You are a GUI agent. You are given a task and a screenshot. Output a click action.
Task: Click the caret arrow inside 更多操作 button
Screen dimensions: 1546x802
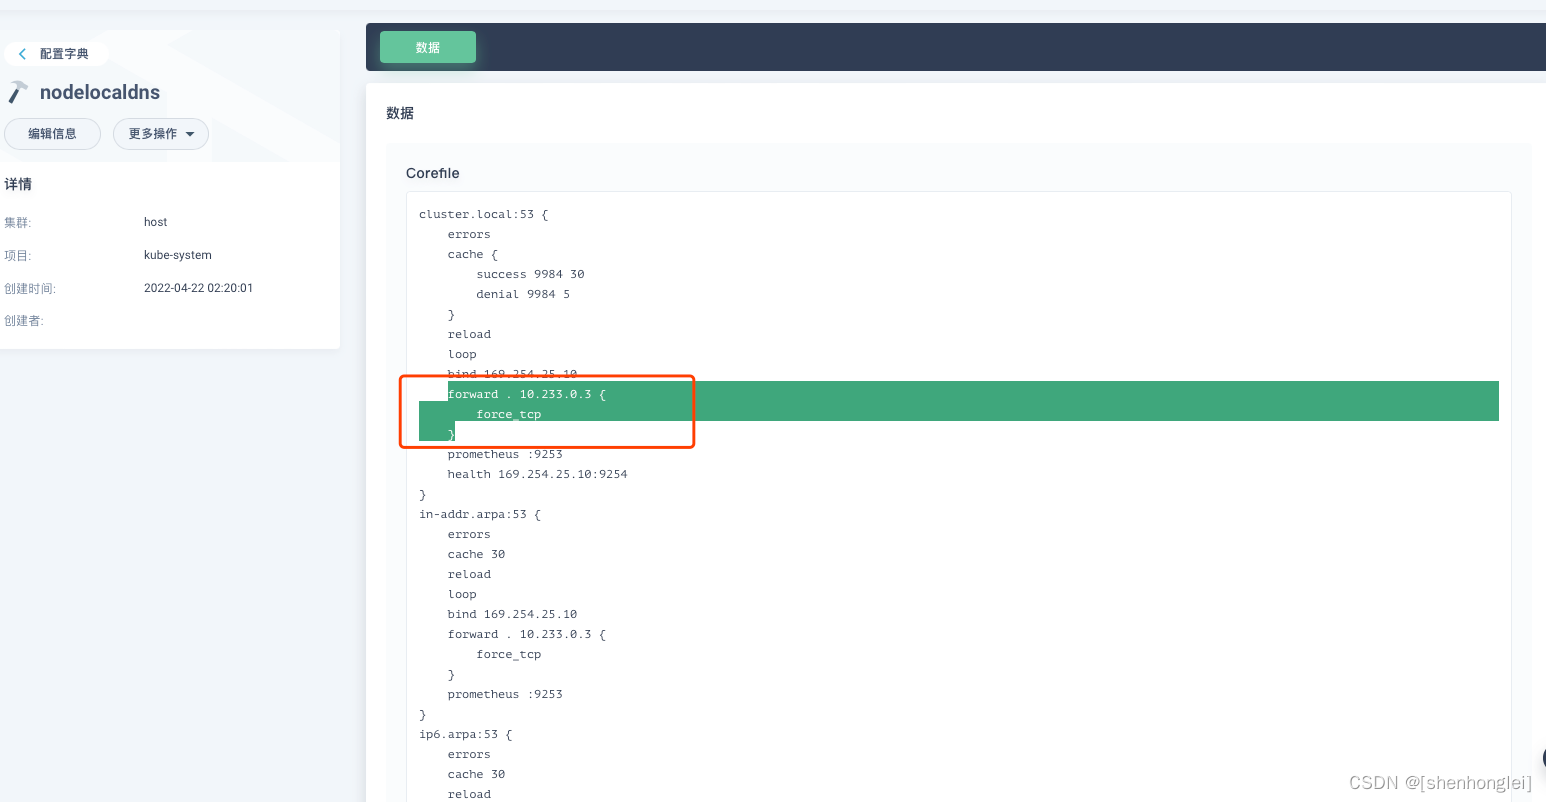(190, 134)
